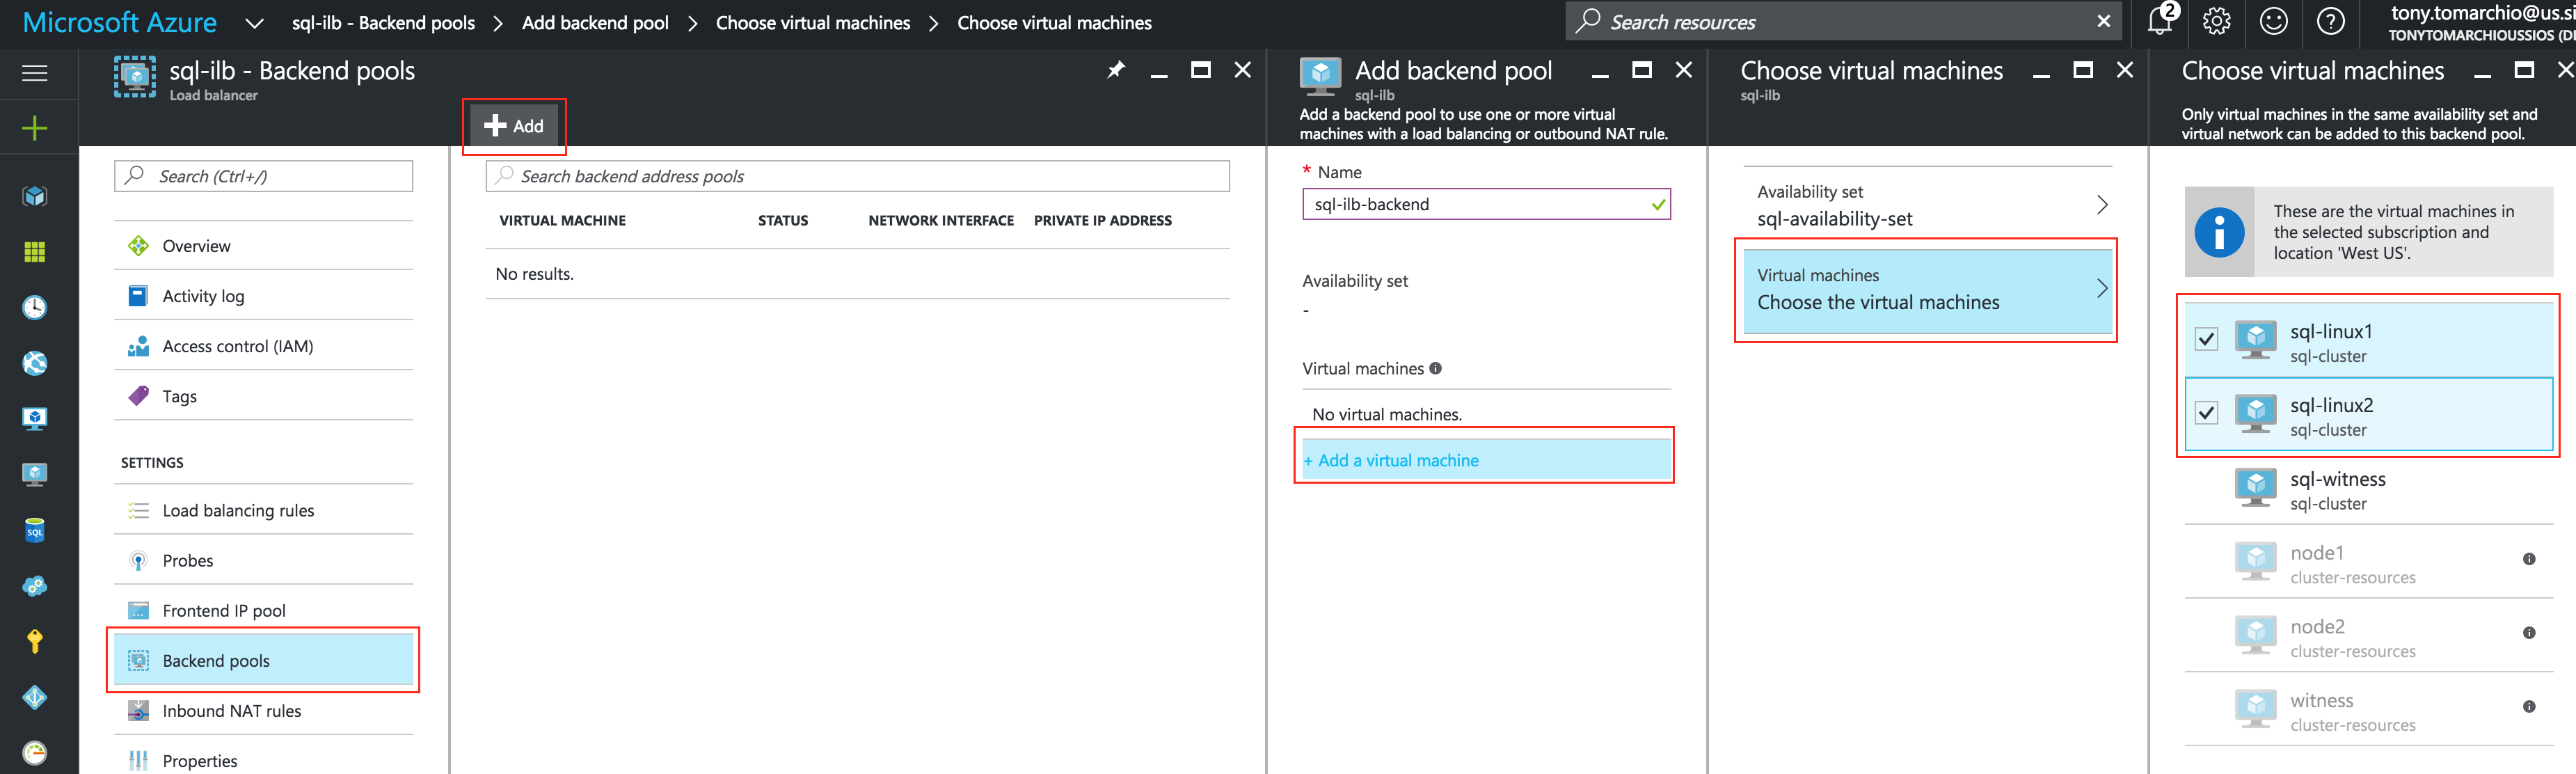Screen dimensions: 2576x774
Task: Click info icon next to witness
Action: click(x=2529, y=707)
